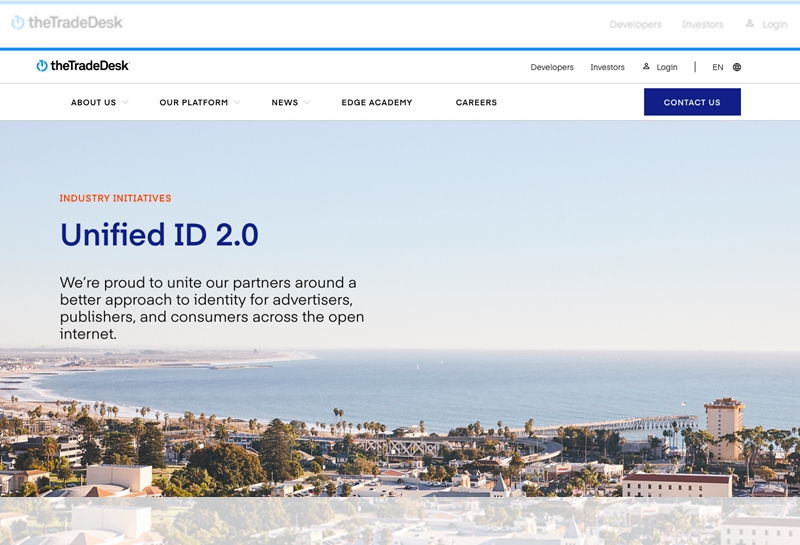This screenshot has height=545, width=800.
Task: Click the hero paragraph about uniting partners
Action: [x=212, y=308]
